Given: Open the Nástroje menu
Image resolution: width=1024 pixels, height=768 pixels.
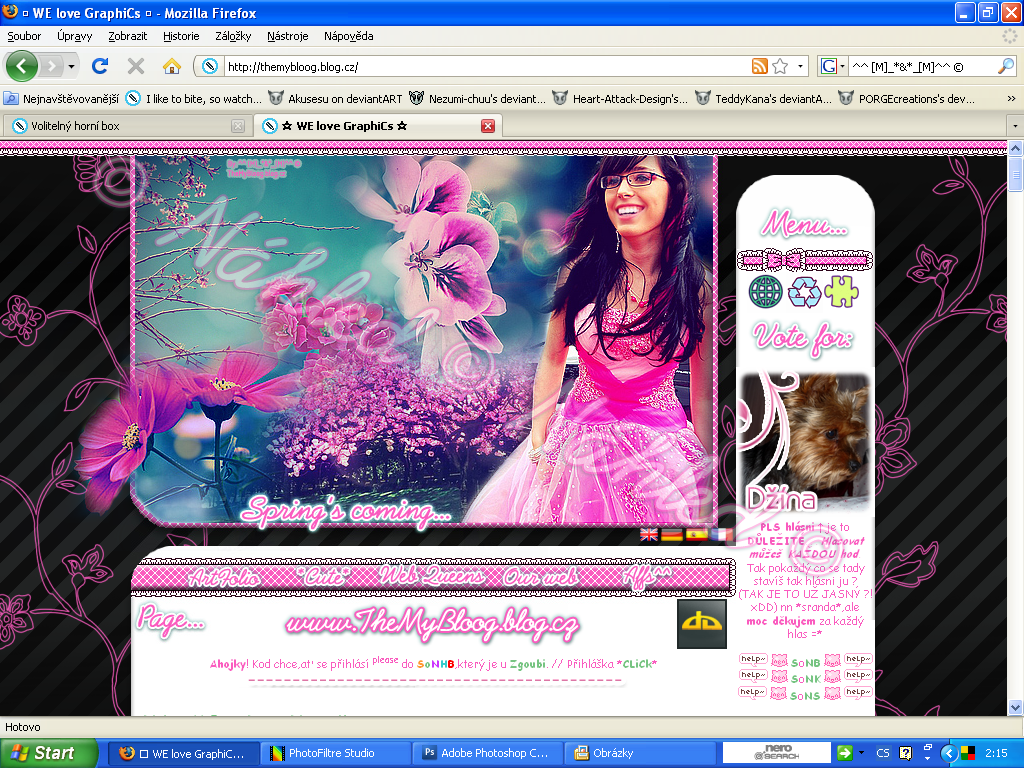Looking at the screenshot, I should (x=287, y=36).
